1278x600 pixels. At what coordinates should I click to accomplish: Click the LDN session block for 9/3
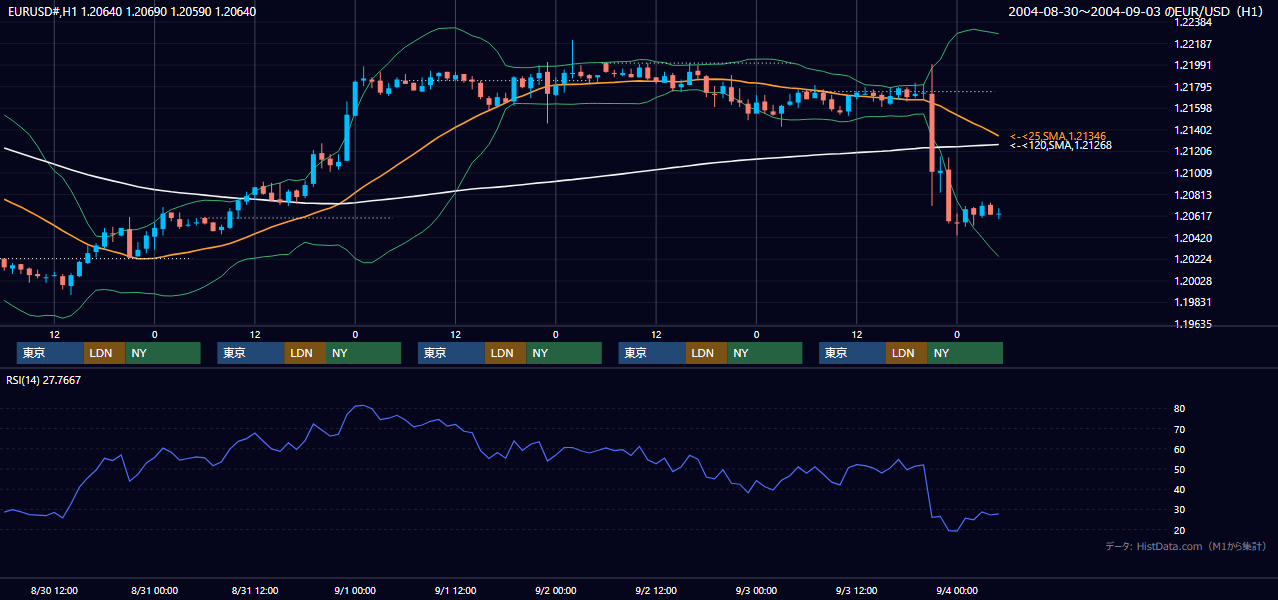[x=906, y=353]
